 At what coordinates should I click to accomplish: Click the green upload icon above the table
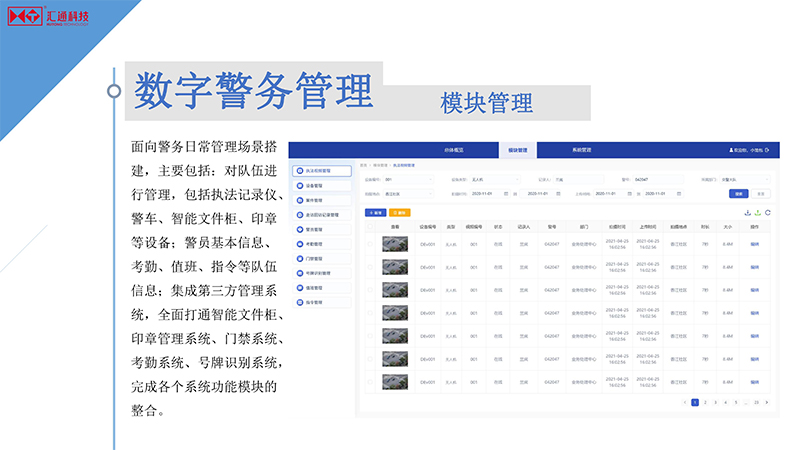point(757,212)
